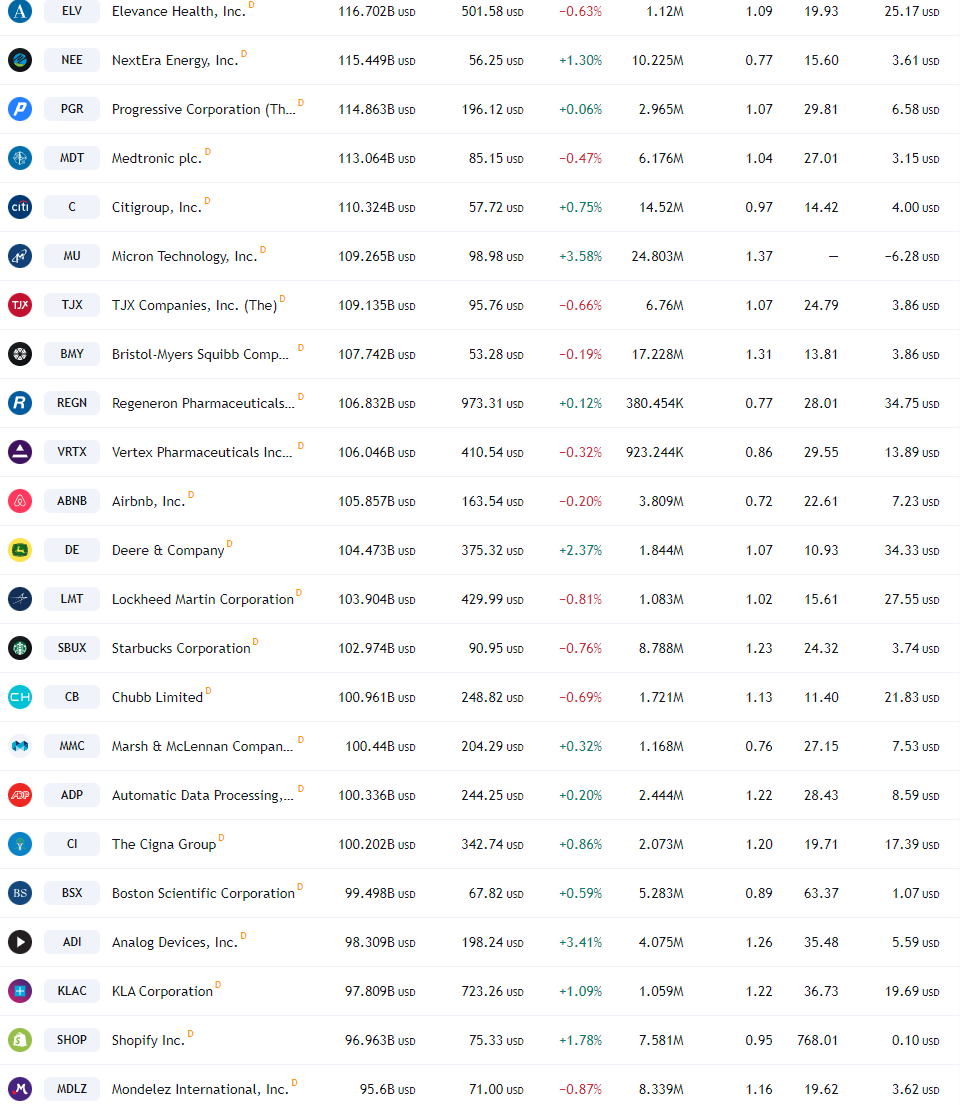Open the Lockheed Martin Corporation link

tap(202, 599)
